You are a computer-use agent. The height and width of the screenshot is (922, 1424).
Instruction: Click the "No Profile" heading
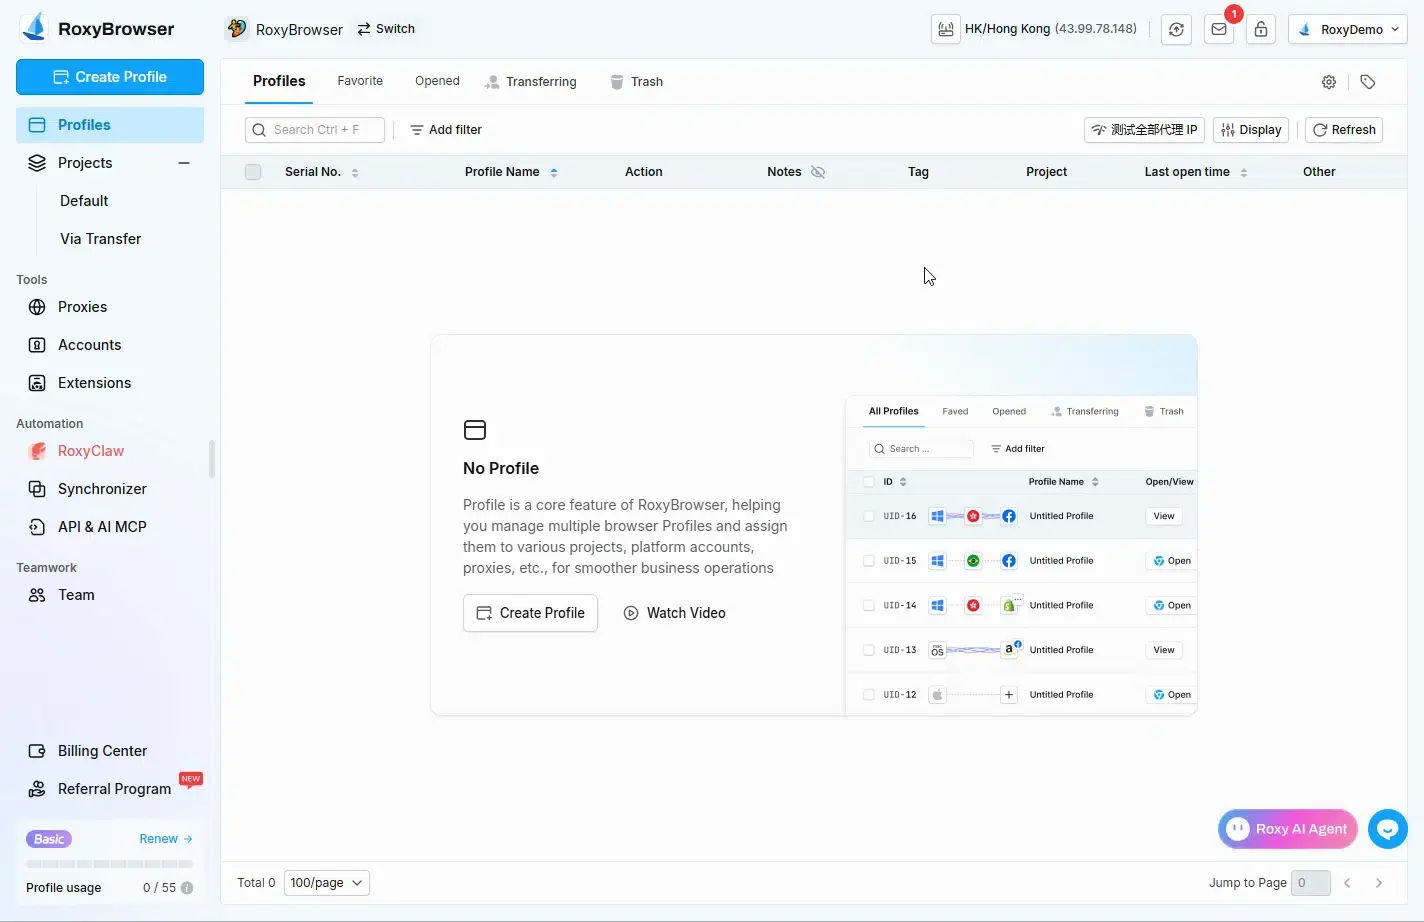click(x=501, y=468)
